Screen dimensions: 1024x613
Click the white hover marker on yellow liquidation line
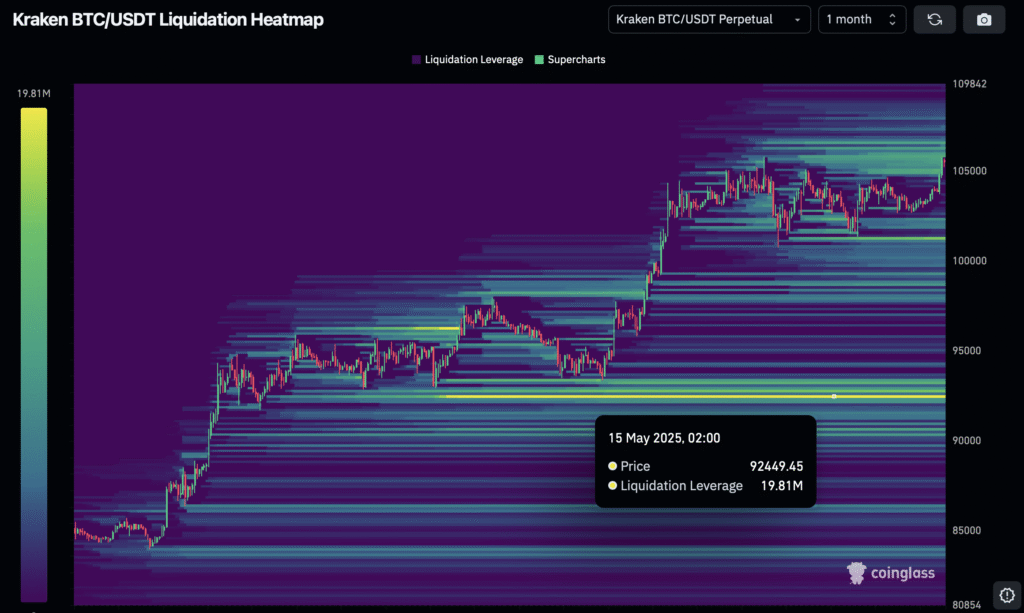click(x=834, y=396)
